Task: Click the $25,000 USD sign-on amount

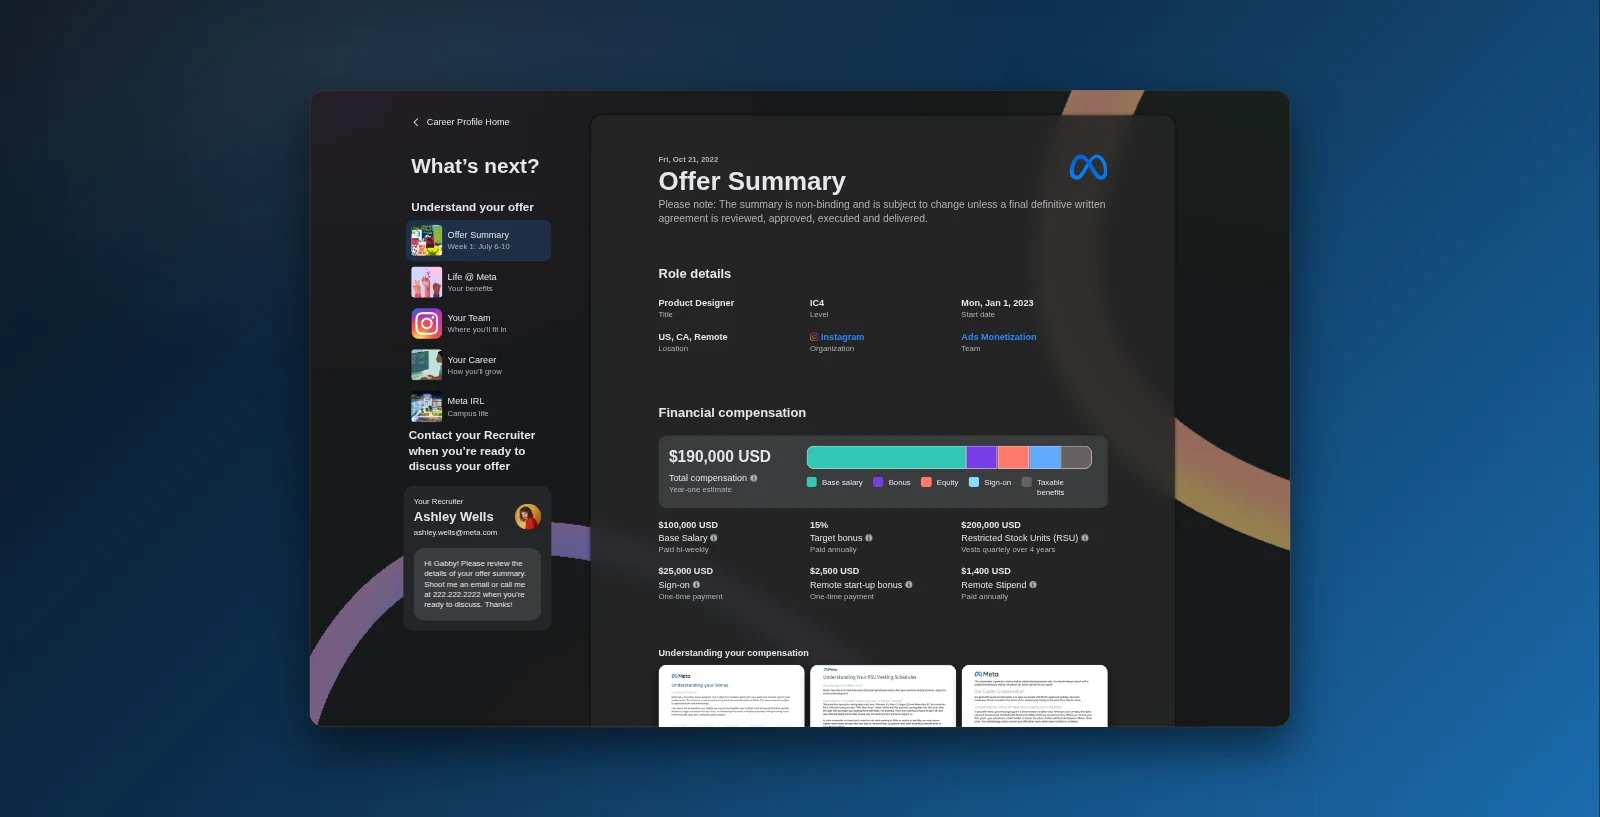Action: 686,572
